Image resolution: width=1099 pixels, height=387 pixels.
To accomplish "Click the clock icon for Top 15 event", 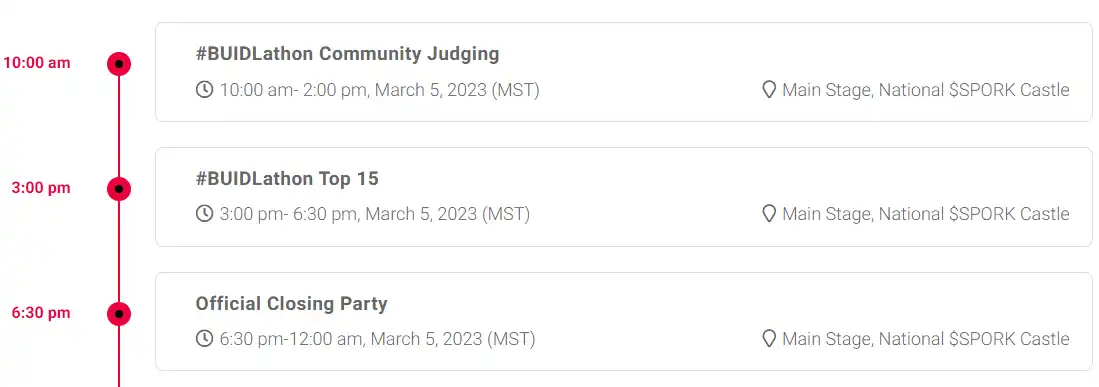I will tap(204, 214).
